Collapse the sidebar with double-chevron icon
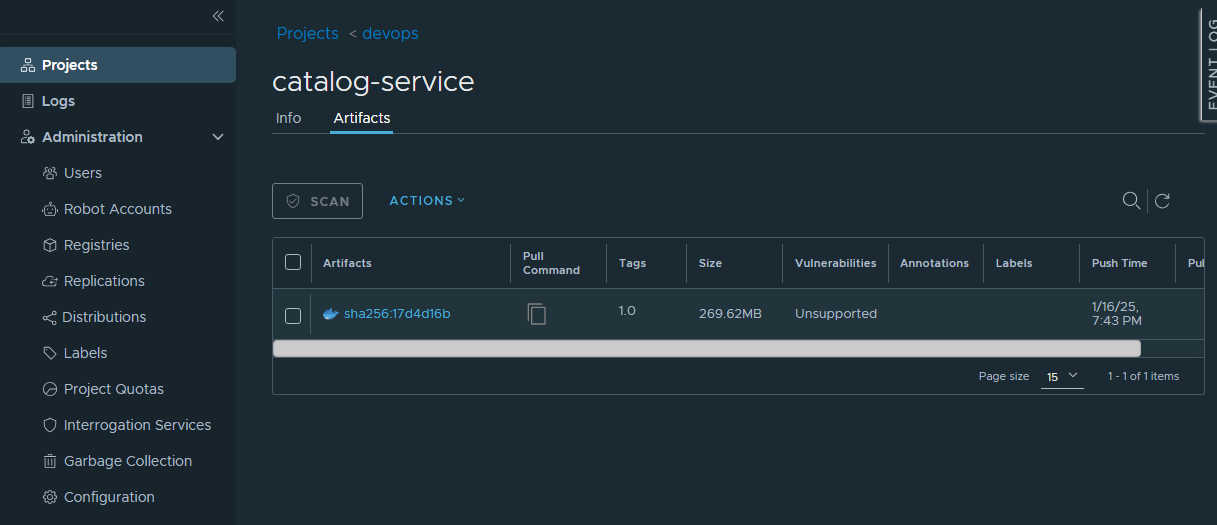Viewport: 1217px width, 525px height. 218,16
